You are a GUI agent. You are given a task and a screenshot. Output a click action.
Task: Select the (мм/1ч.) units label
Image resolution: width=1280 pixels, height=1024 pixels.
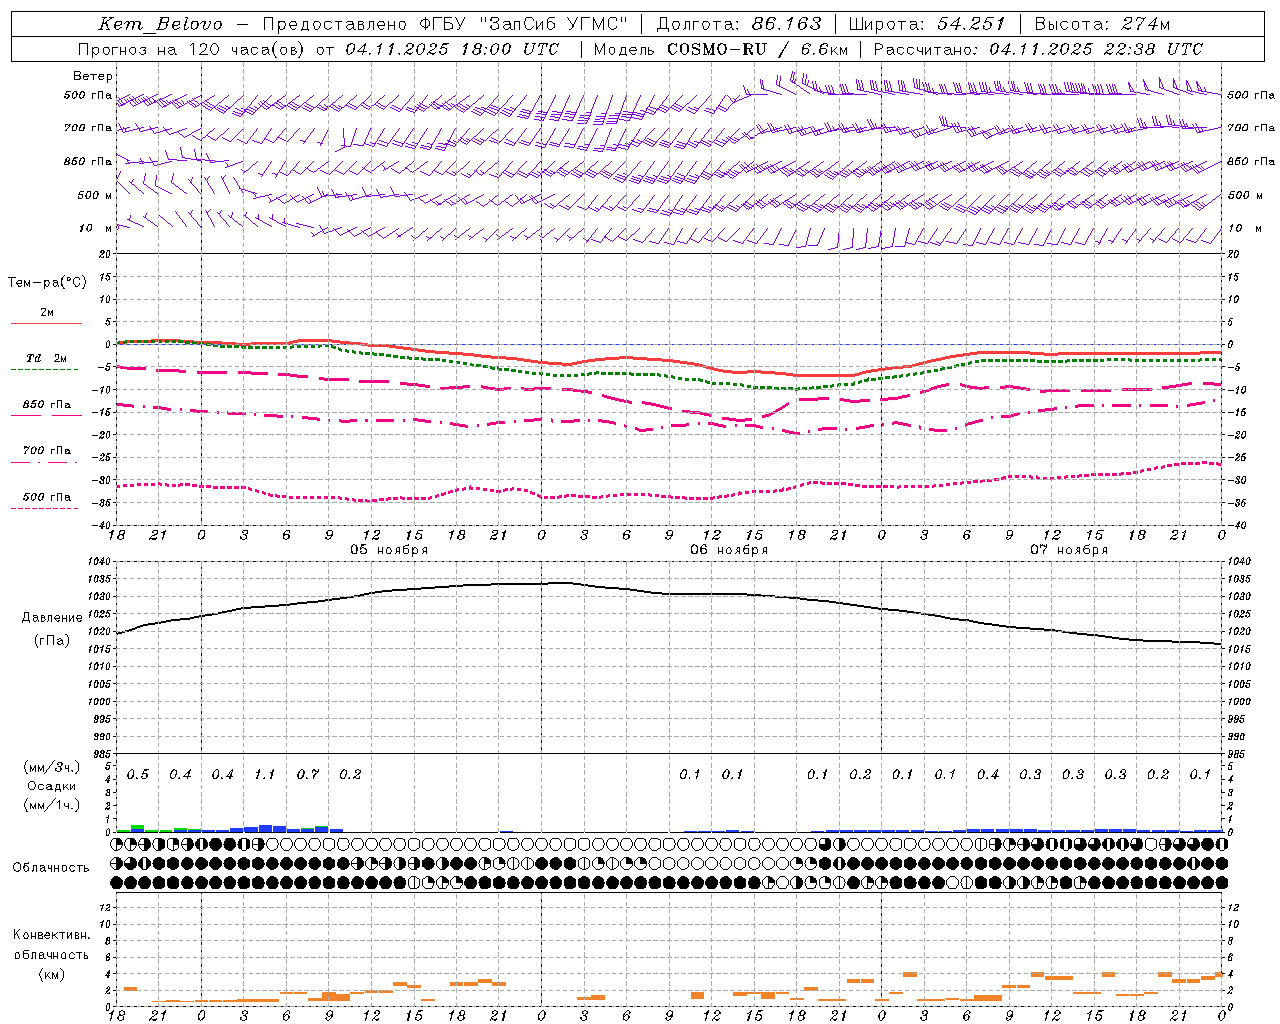coord(52,805)
